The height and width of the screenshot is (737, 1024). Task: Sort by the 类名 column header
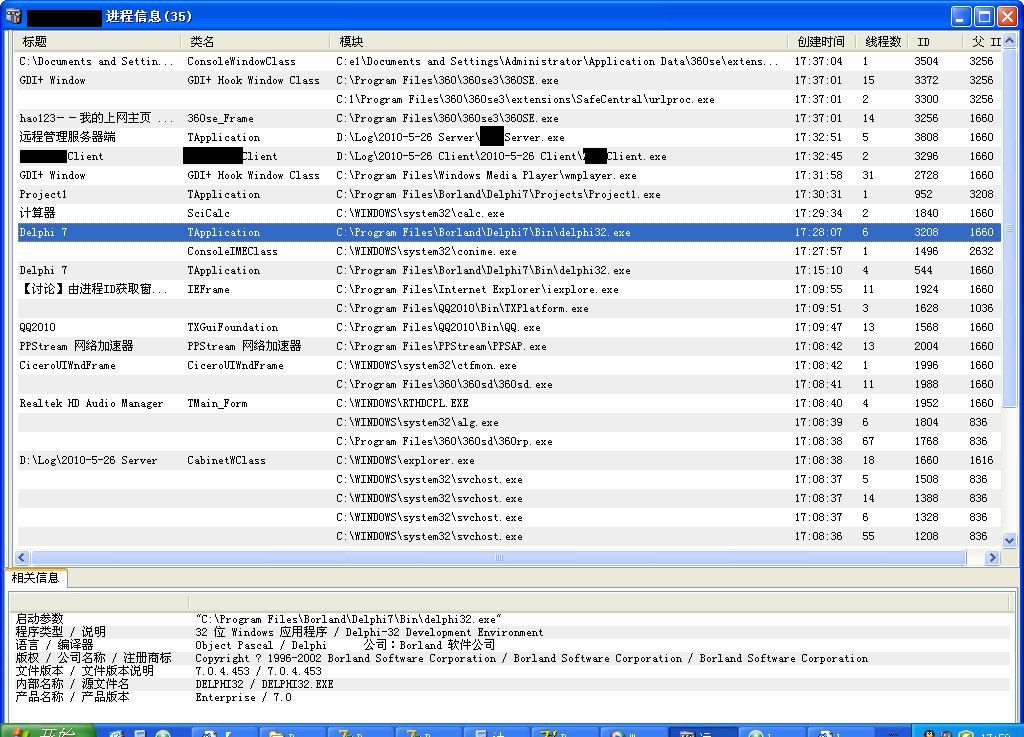tap(255, 42)
